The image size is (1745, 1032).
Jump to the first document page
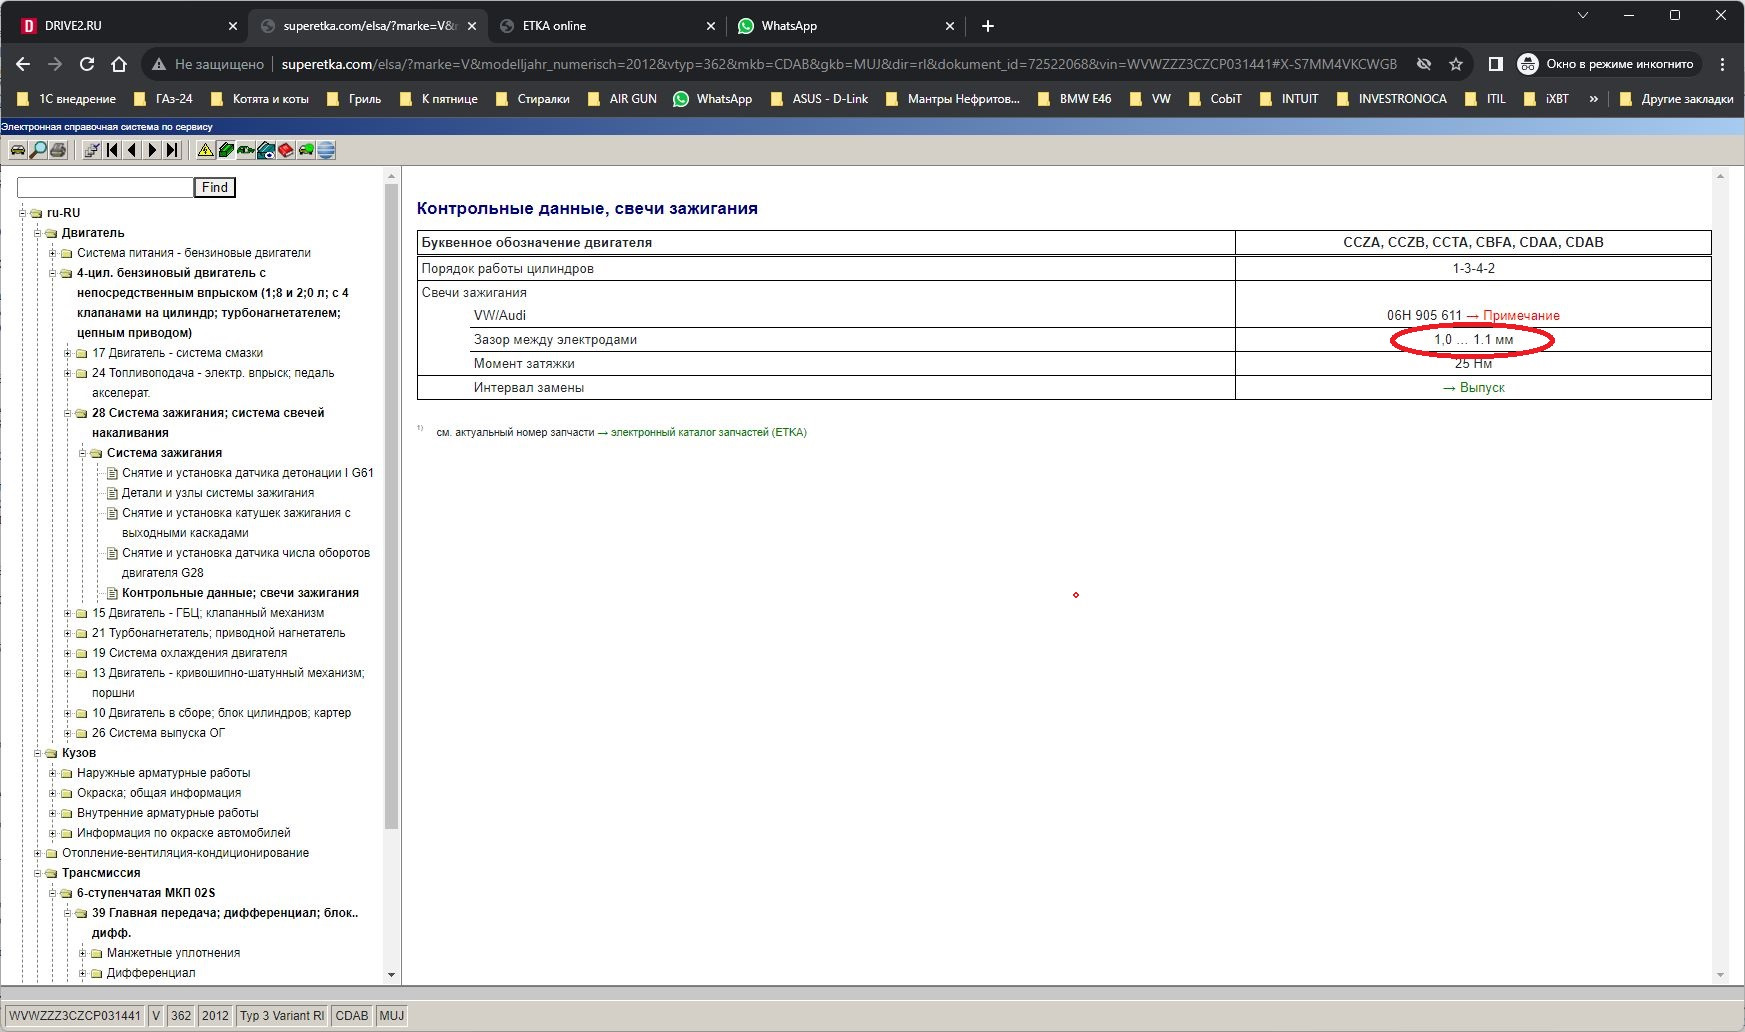[x=112, y=150]
